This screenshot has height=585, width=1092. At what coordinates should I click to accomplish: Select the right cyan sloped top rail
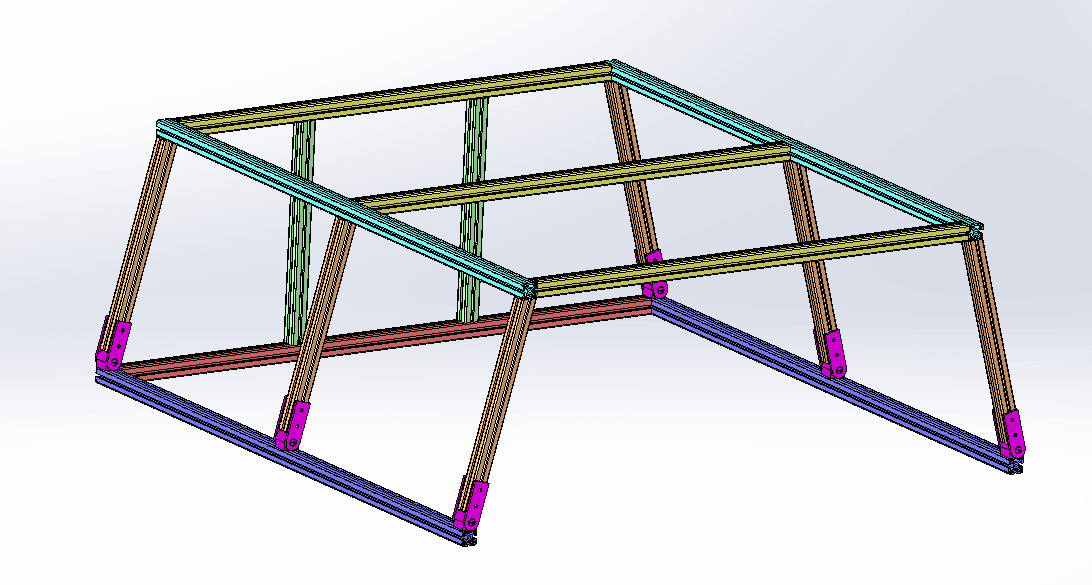[797, 148]
